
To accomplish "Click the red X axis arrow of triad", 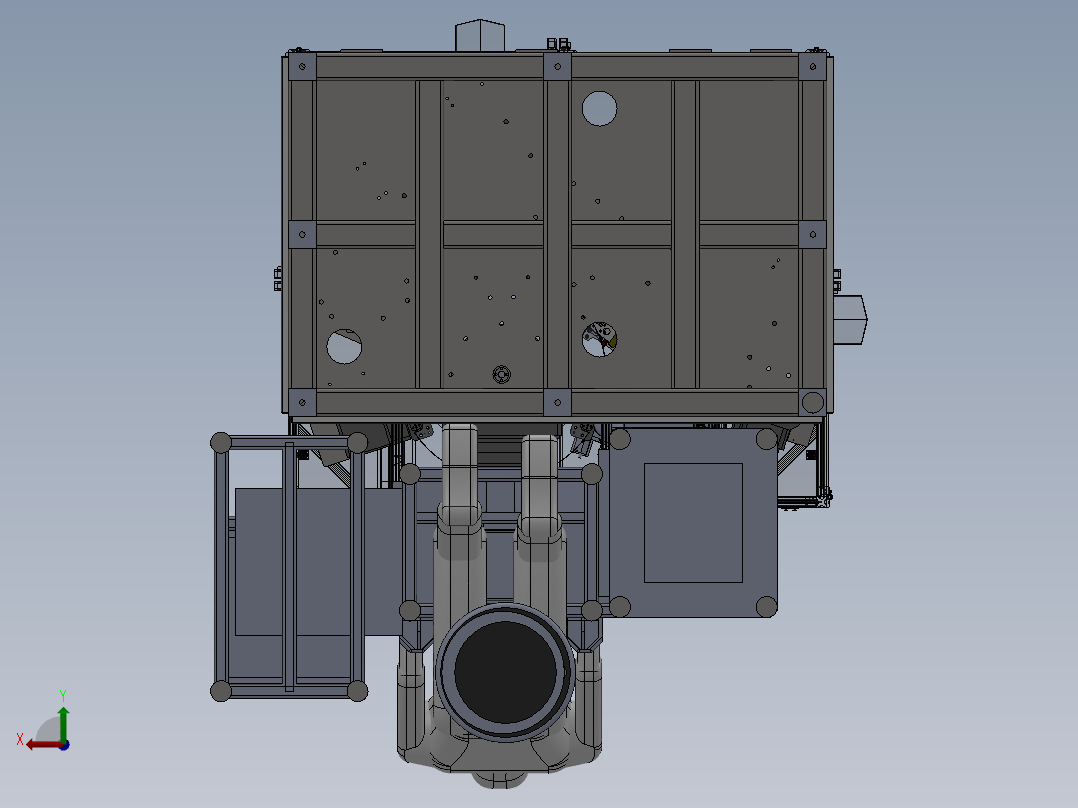I will point(43,745).
